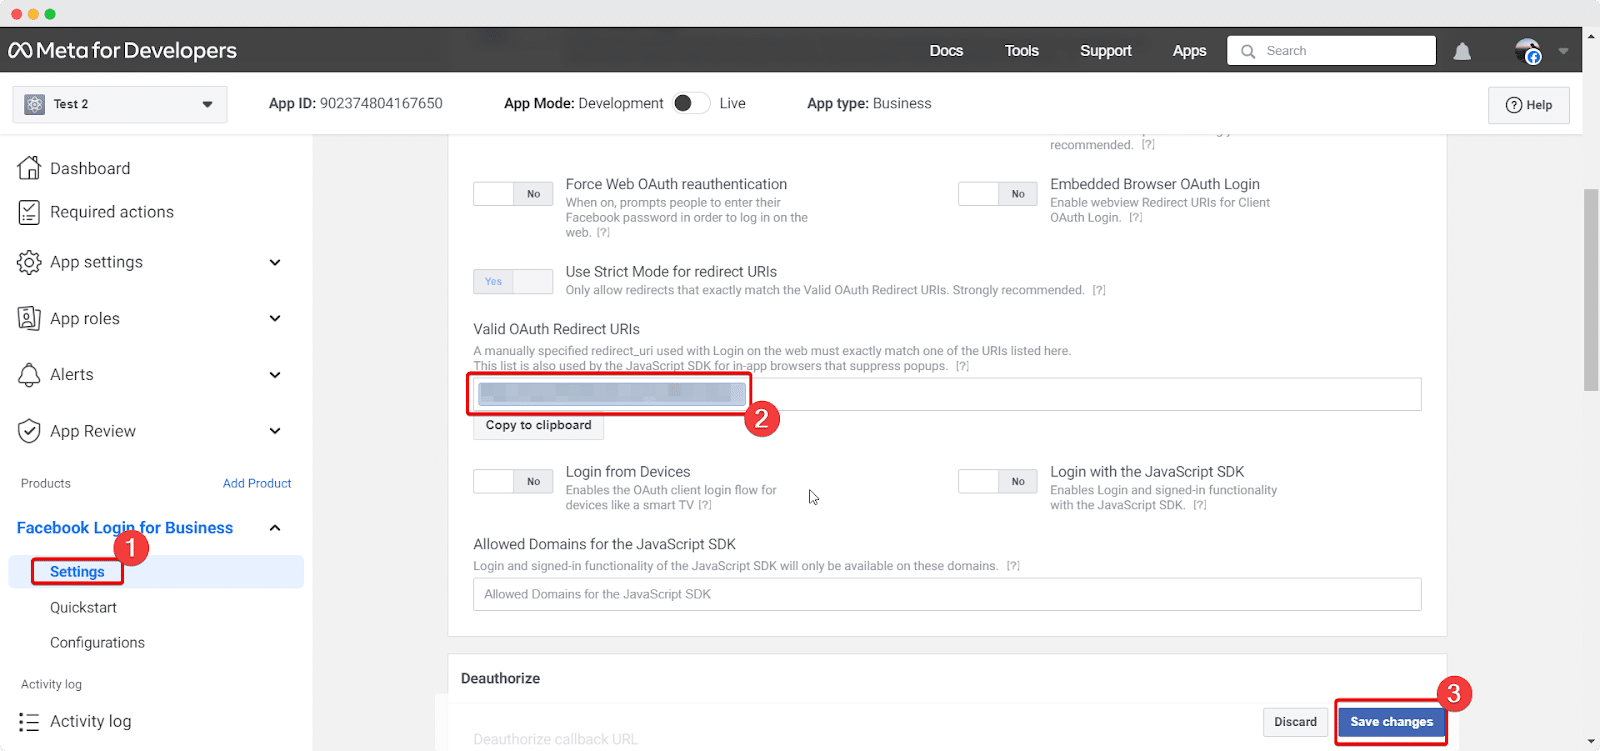
Task: Toggle Force Web OAuth reauthentication switch
Action: (x=513, y=194)
